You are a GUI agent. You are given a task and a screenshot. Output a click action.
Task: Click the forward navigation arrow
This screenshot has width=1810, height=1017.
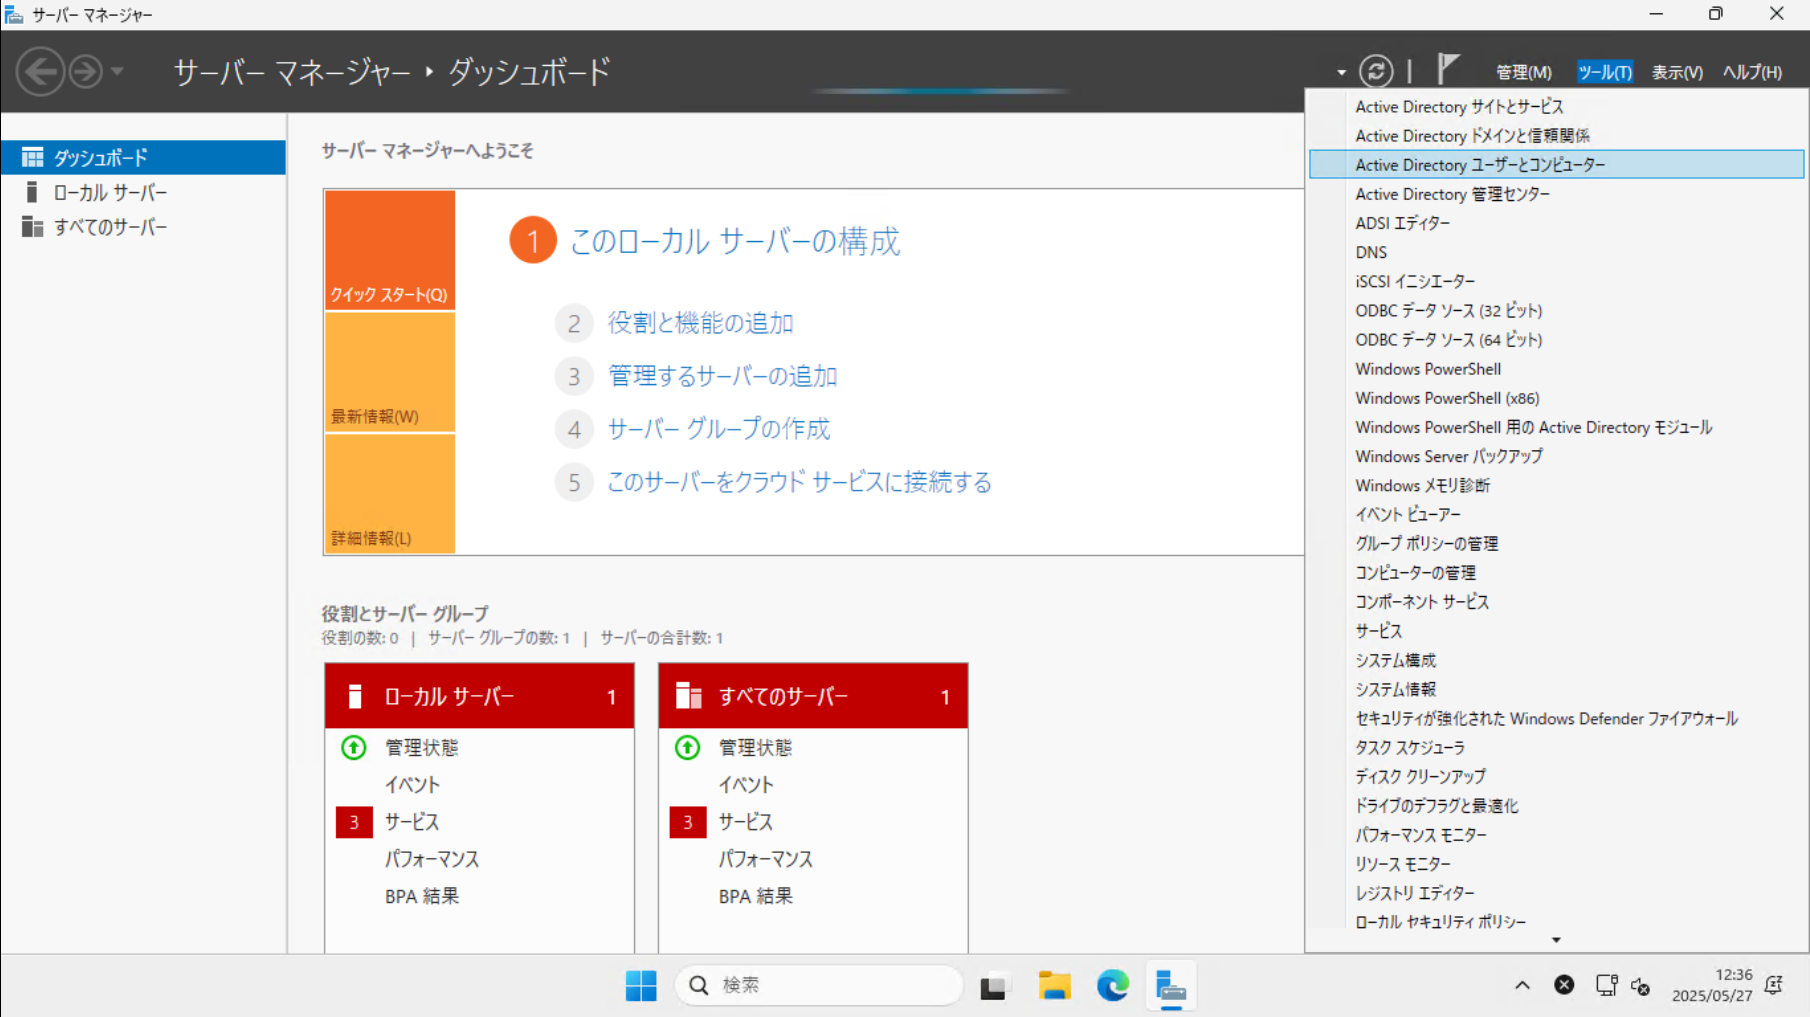[x=86, y=71]
